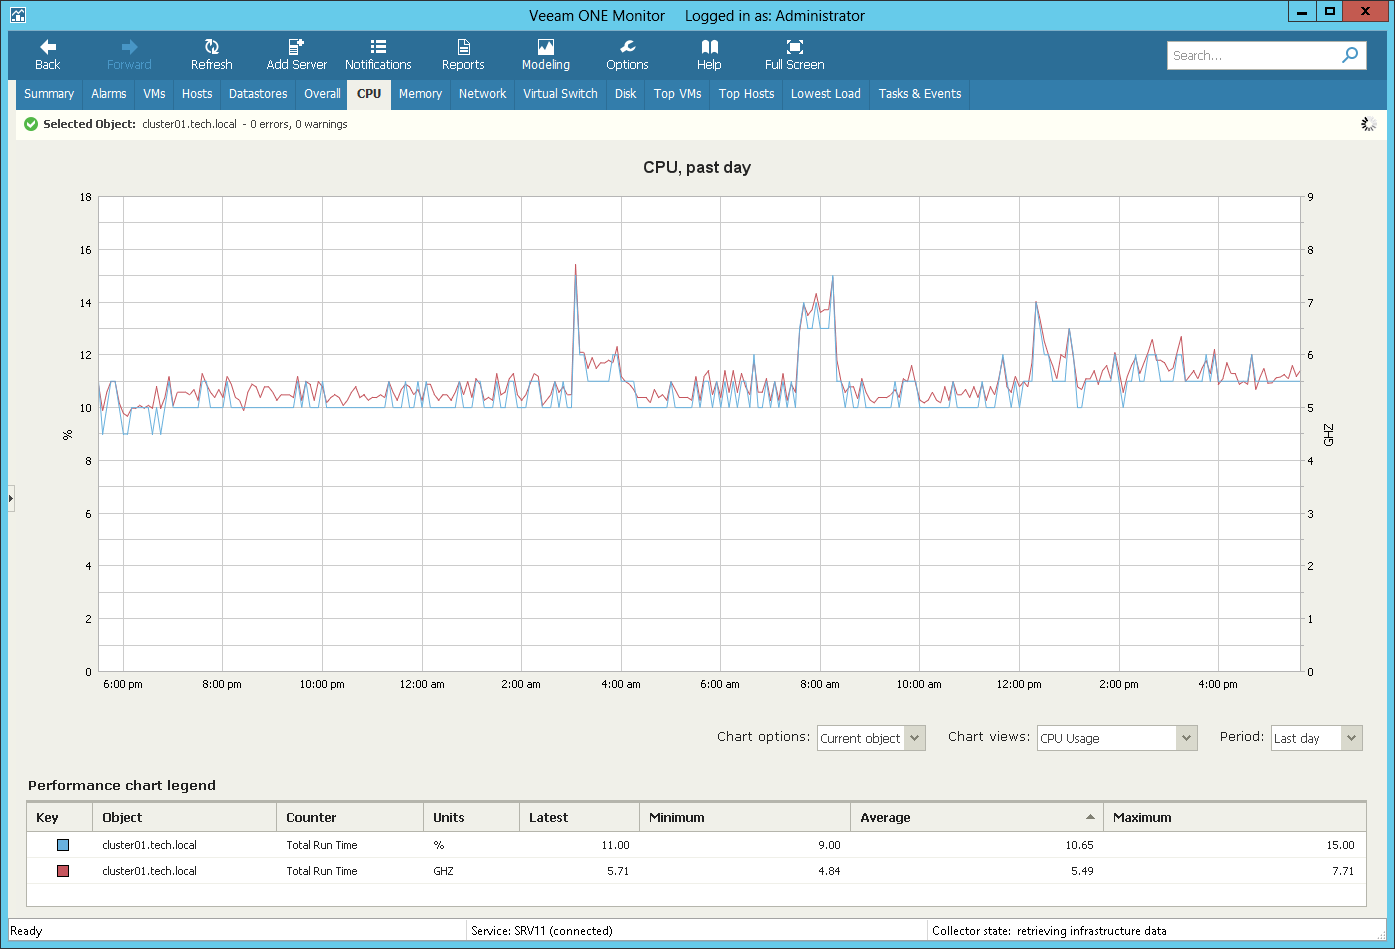Click the Latest value 11.00

coord(615,845)
